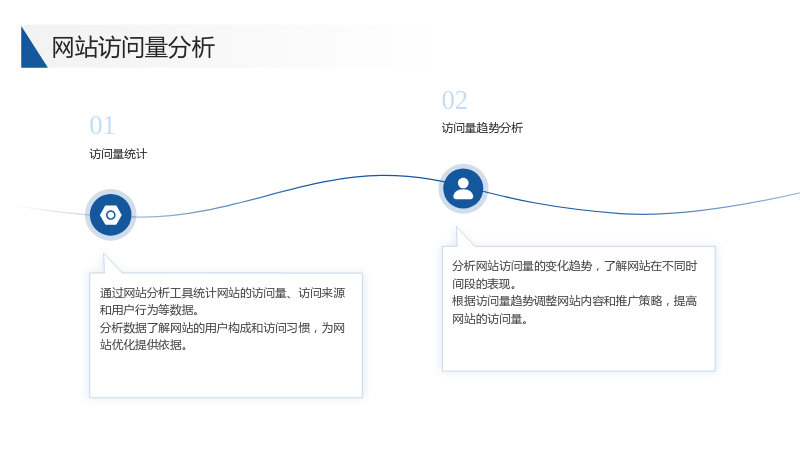Click the user profile icon circle

463,189
